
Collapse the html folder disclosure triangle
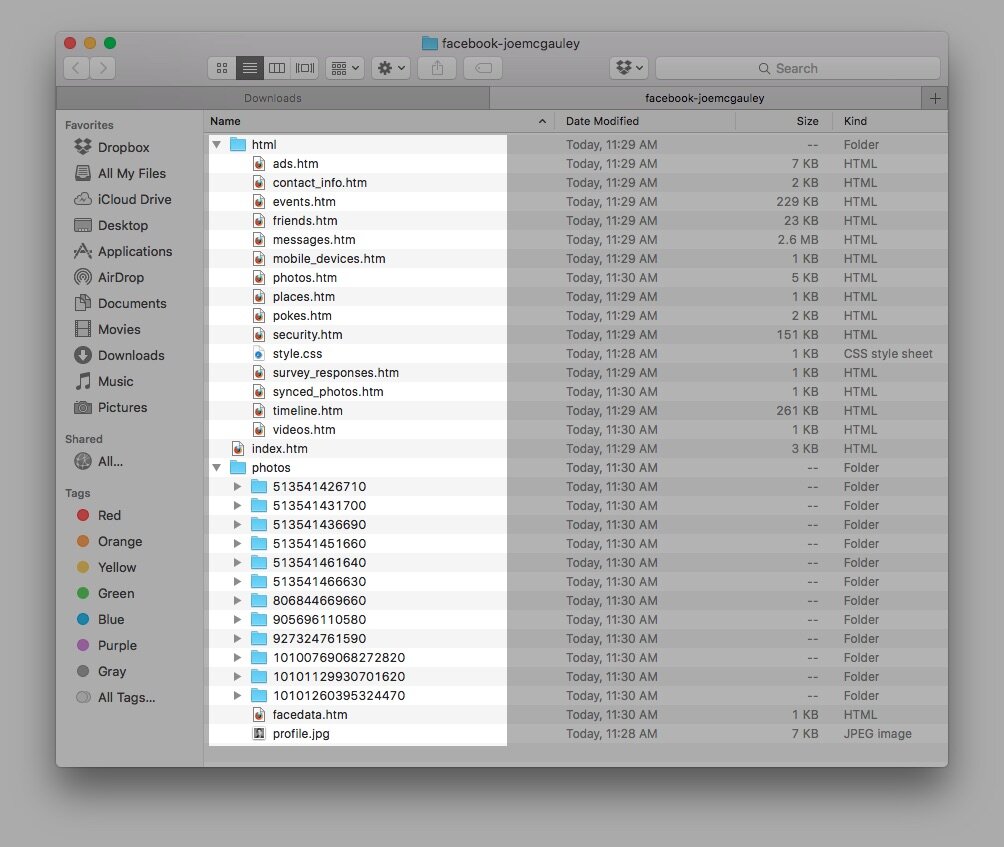pyautogui.click(x=216, y=144)
